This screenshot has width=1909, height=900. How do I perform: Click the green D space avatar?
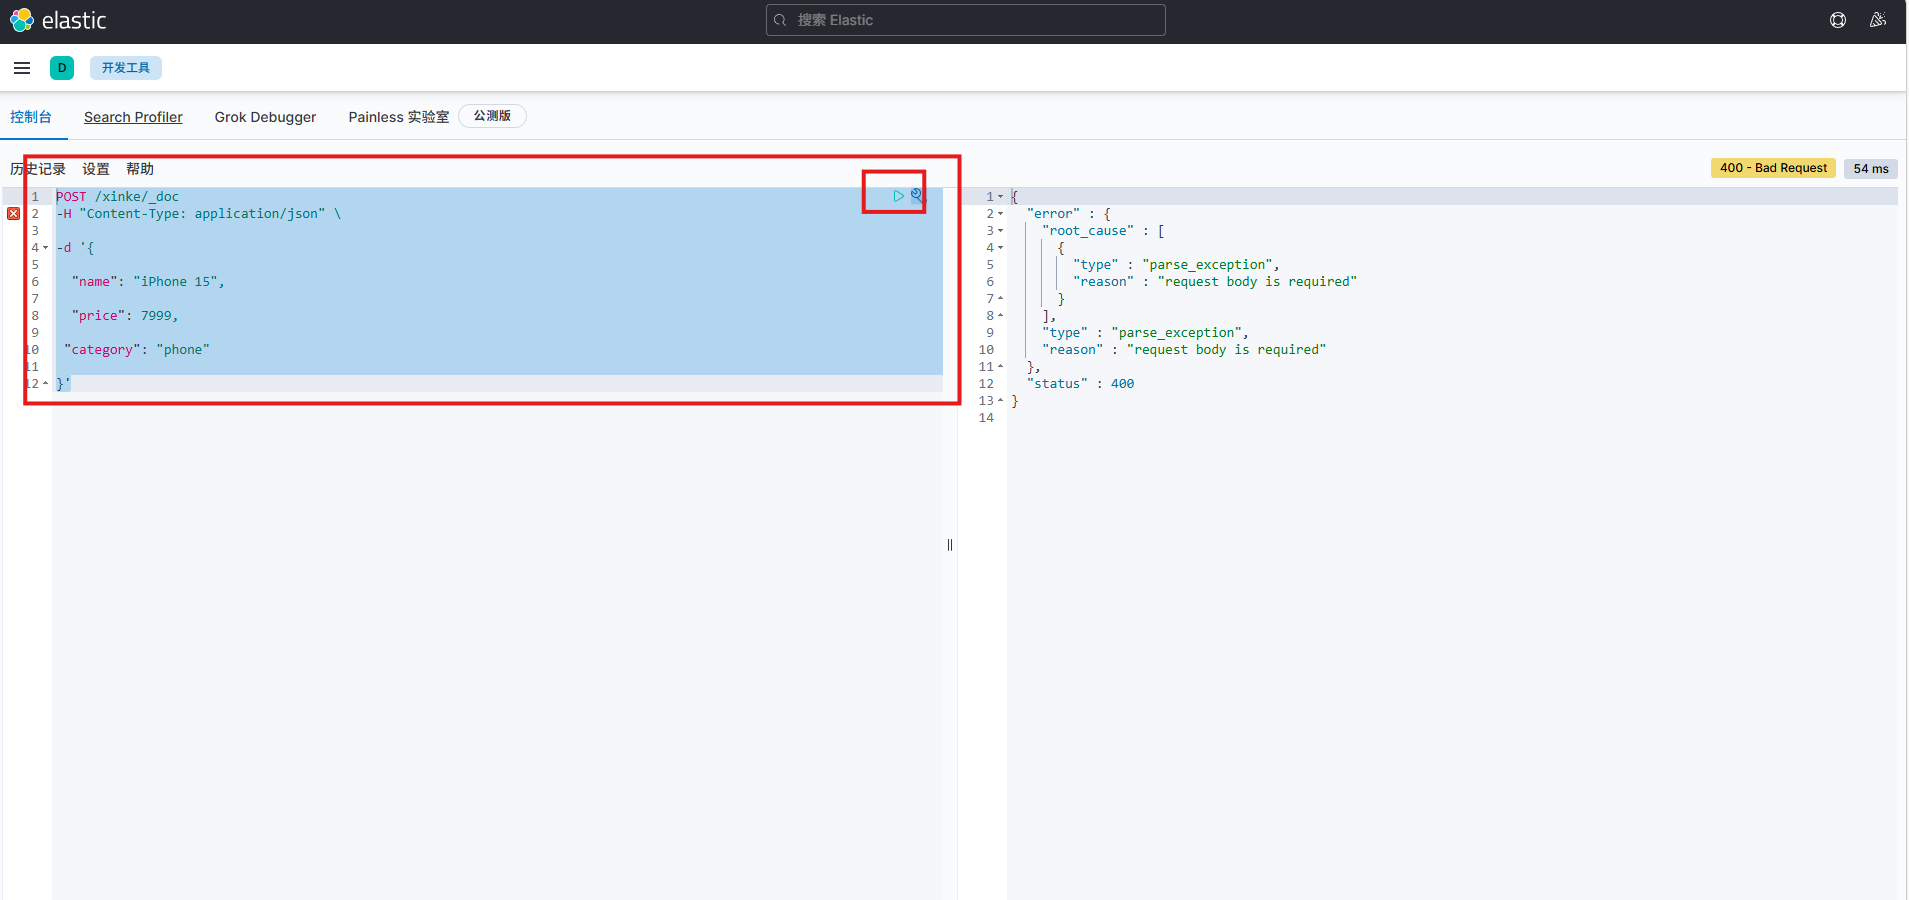pos(62,68)
